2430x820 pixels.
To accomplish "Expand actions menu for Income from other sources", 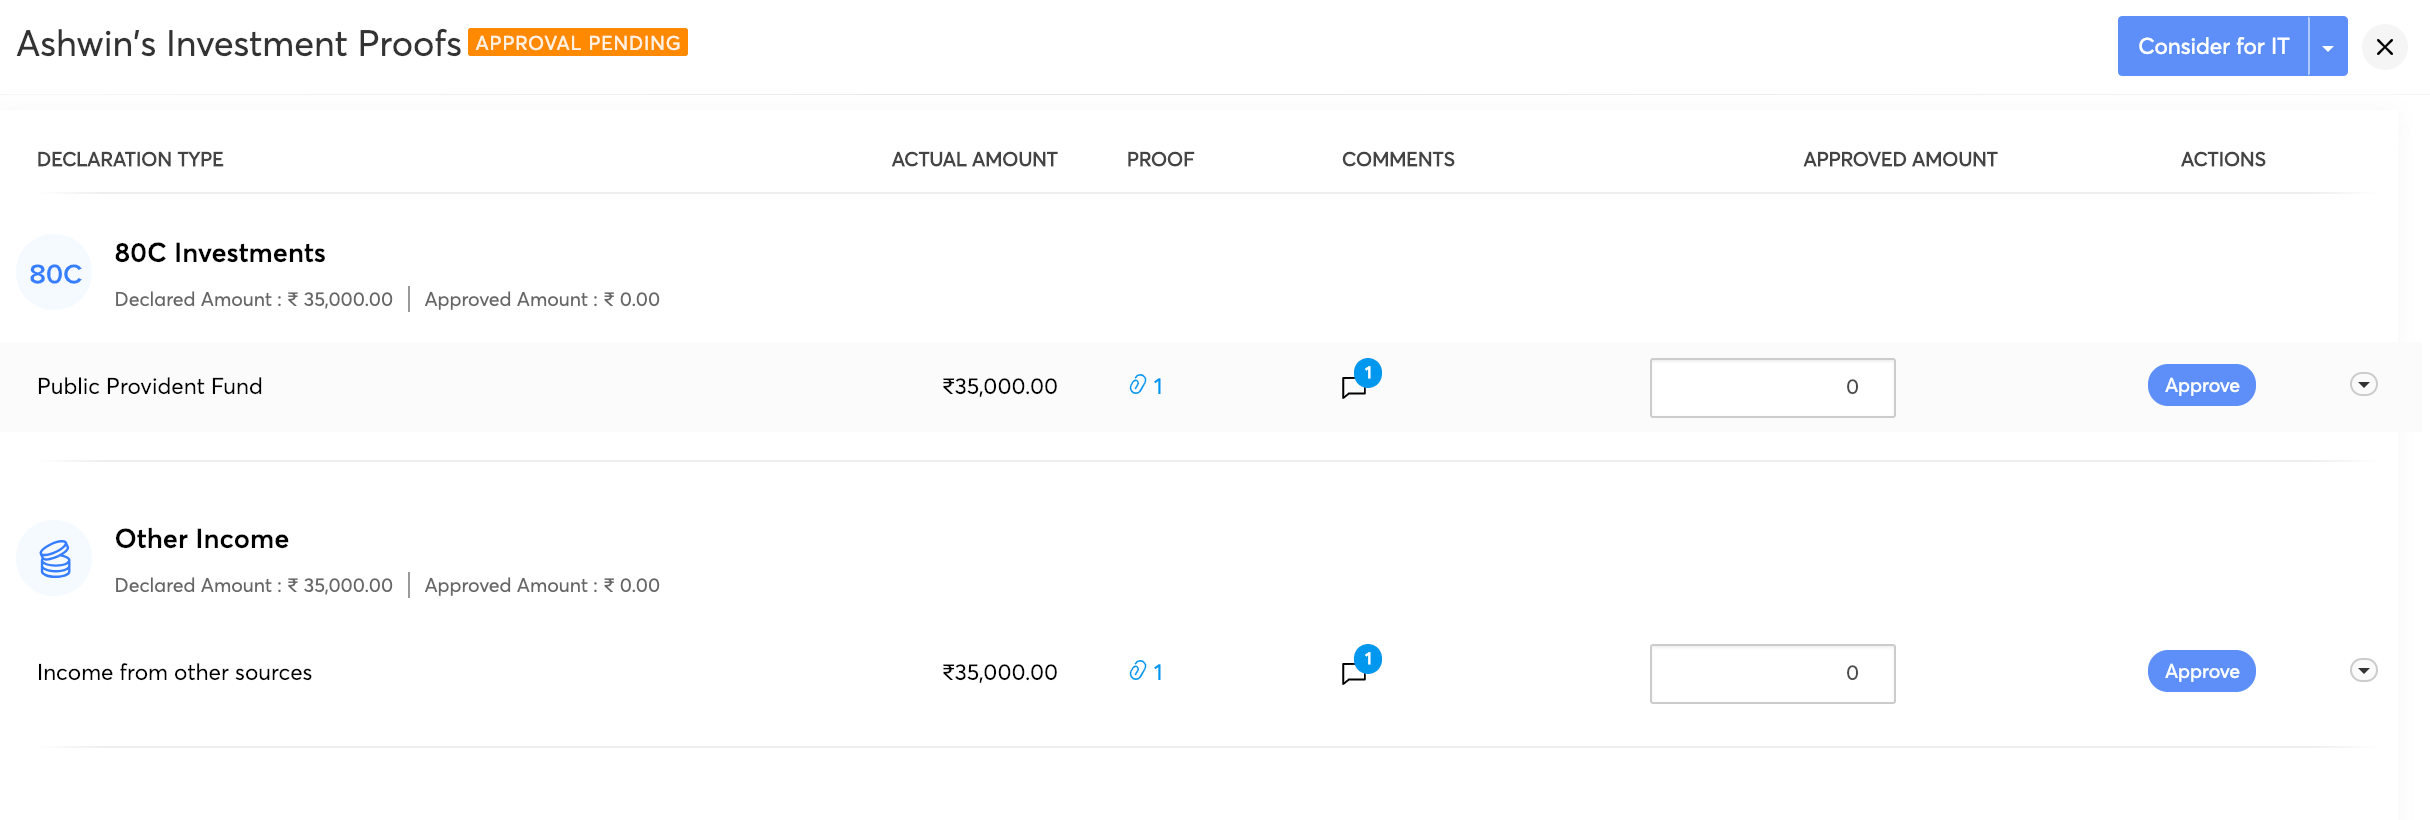I will pyautogui.click(x=2363, y=671).
